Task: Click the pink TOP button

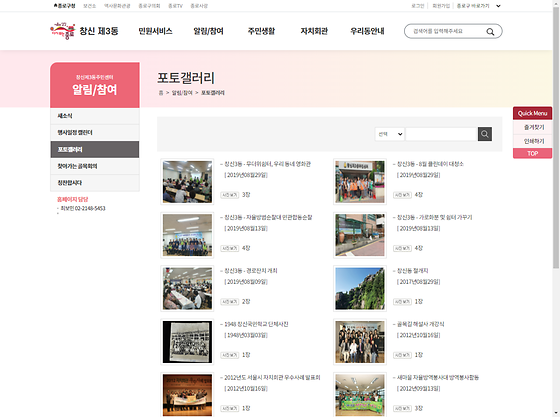Action: 532,154
